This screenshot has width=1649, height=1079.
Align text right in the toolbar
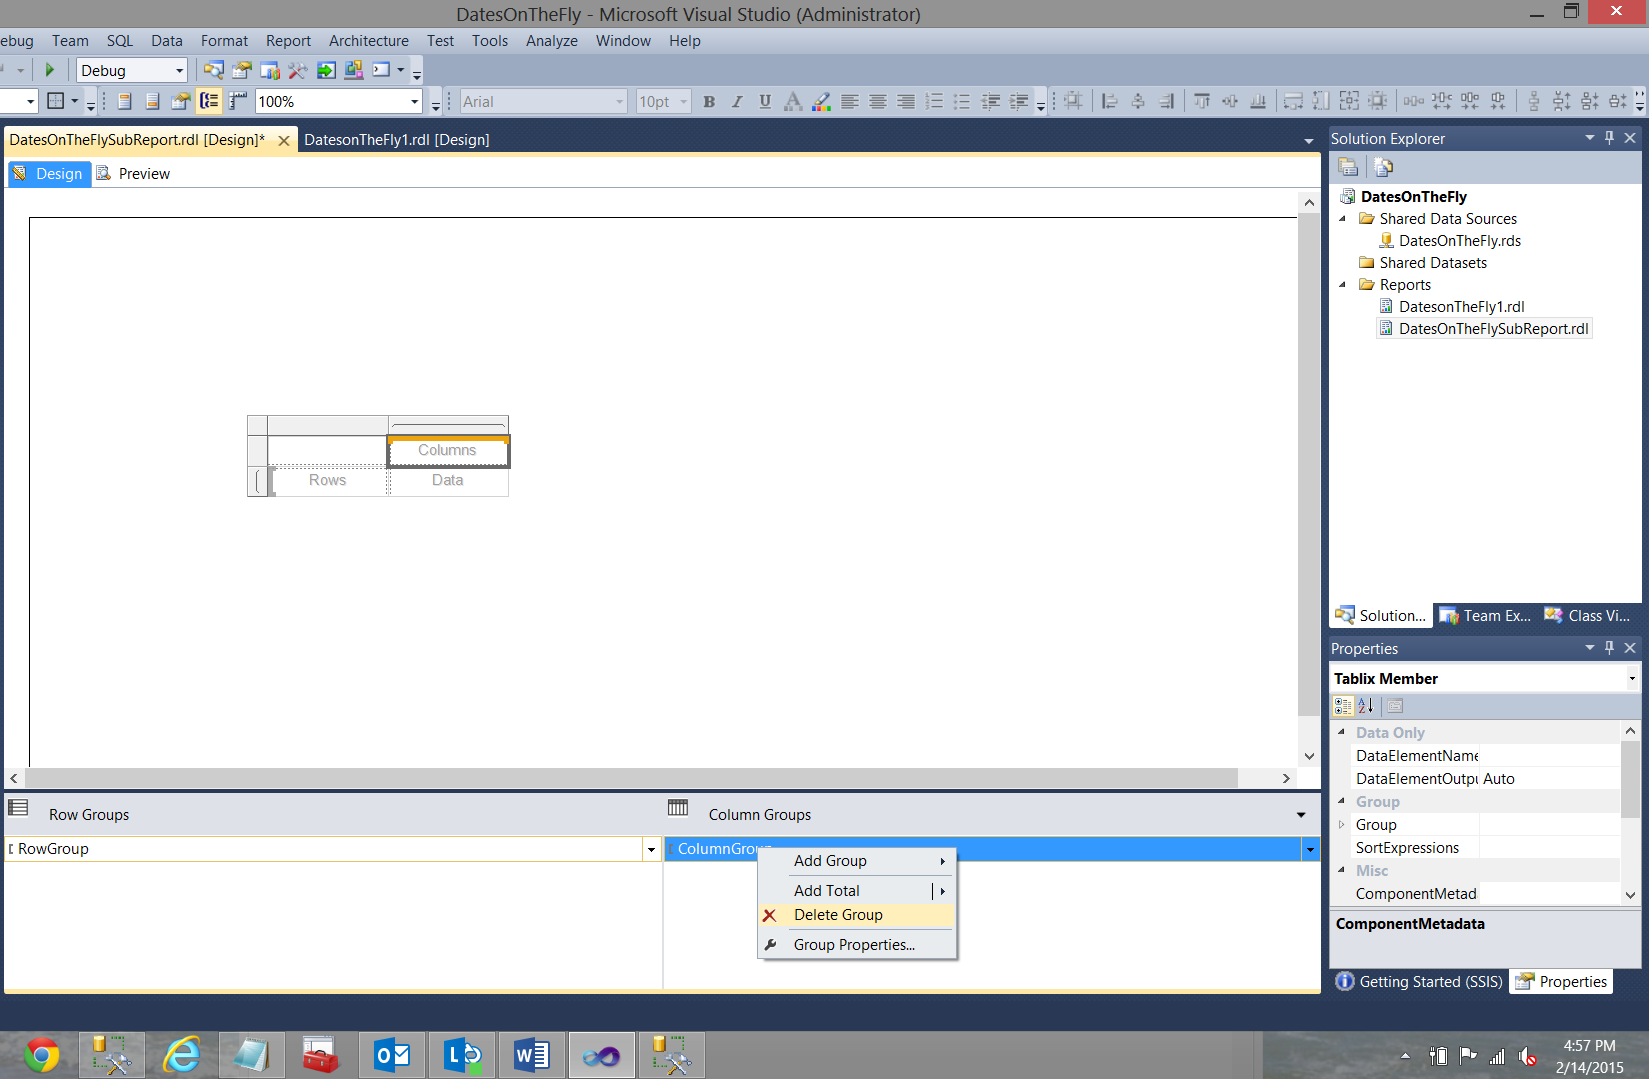[905, 101]
